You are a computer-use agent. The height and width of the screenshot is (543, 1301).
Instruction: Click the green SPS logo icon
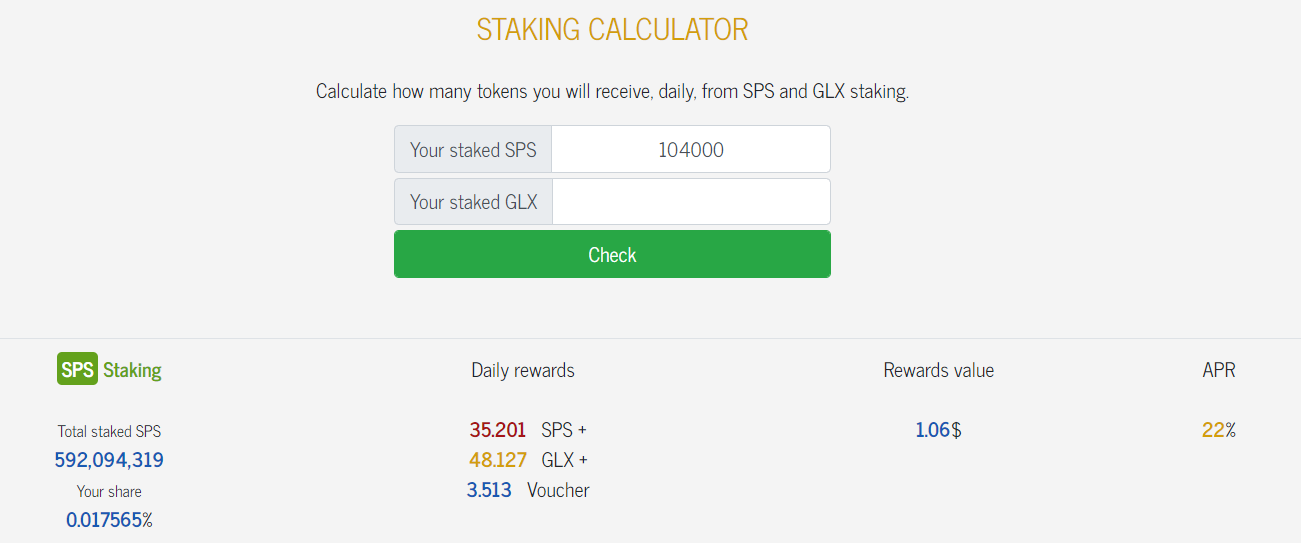click(x=77, y=369)
